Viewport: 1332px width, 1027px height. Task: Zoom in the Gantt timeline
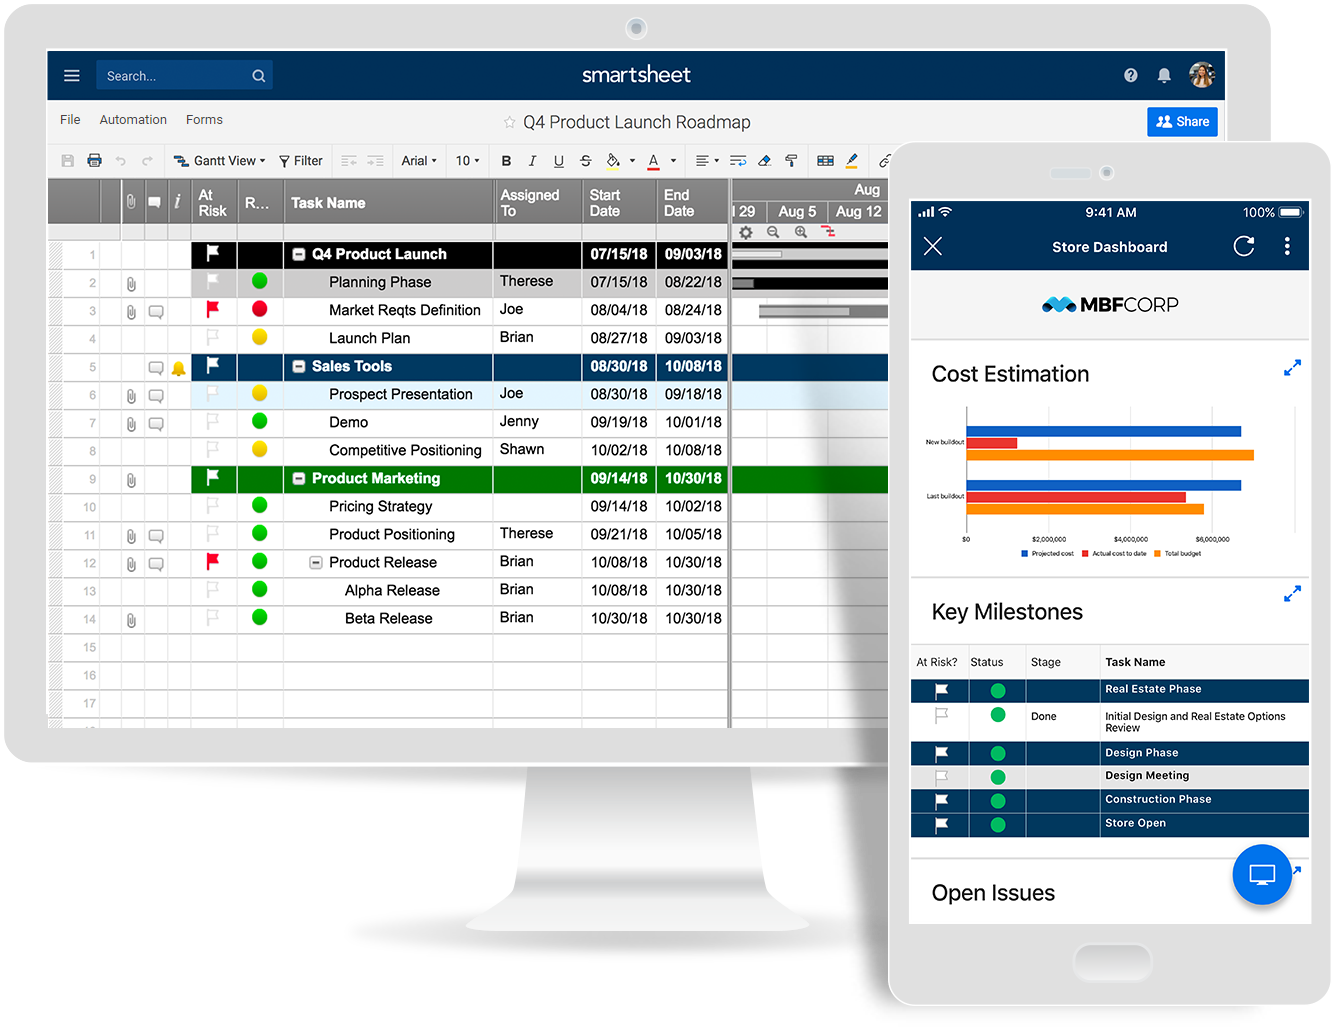click(801, 232)
